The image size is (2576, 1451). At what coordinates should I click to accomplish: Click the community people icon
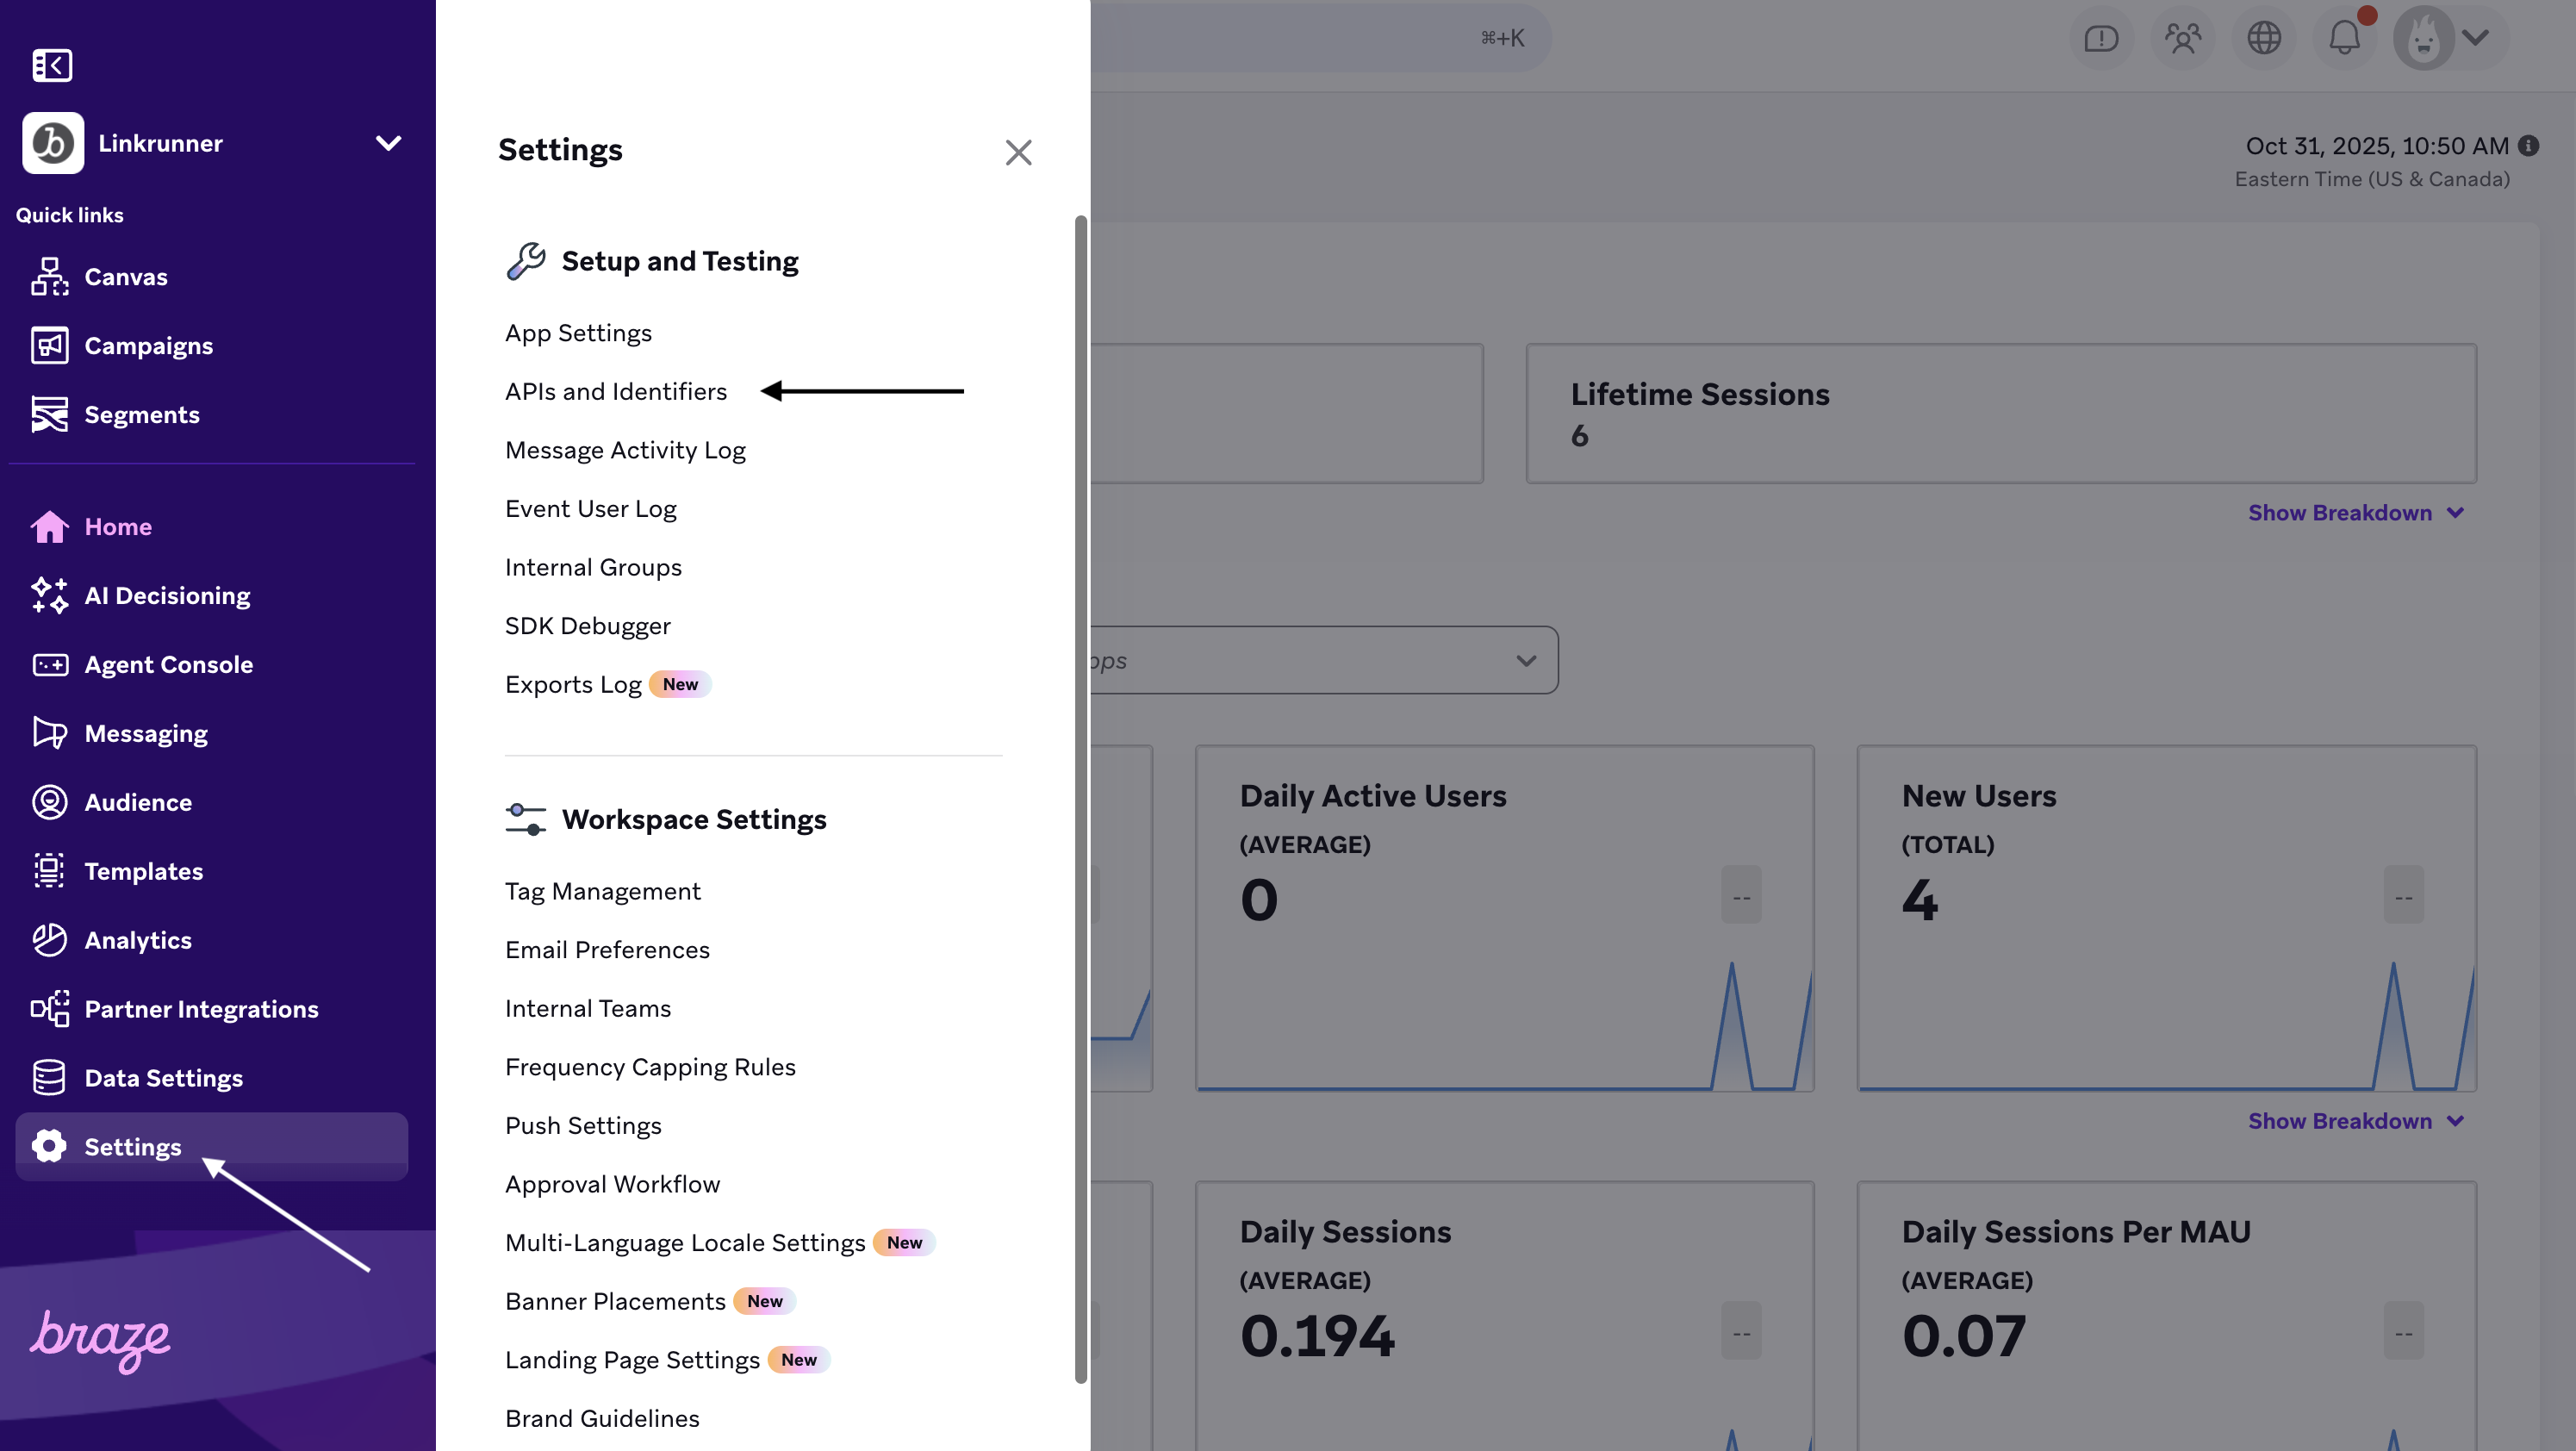click(2183, 38)
